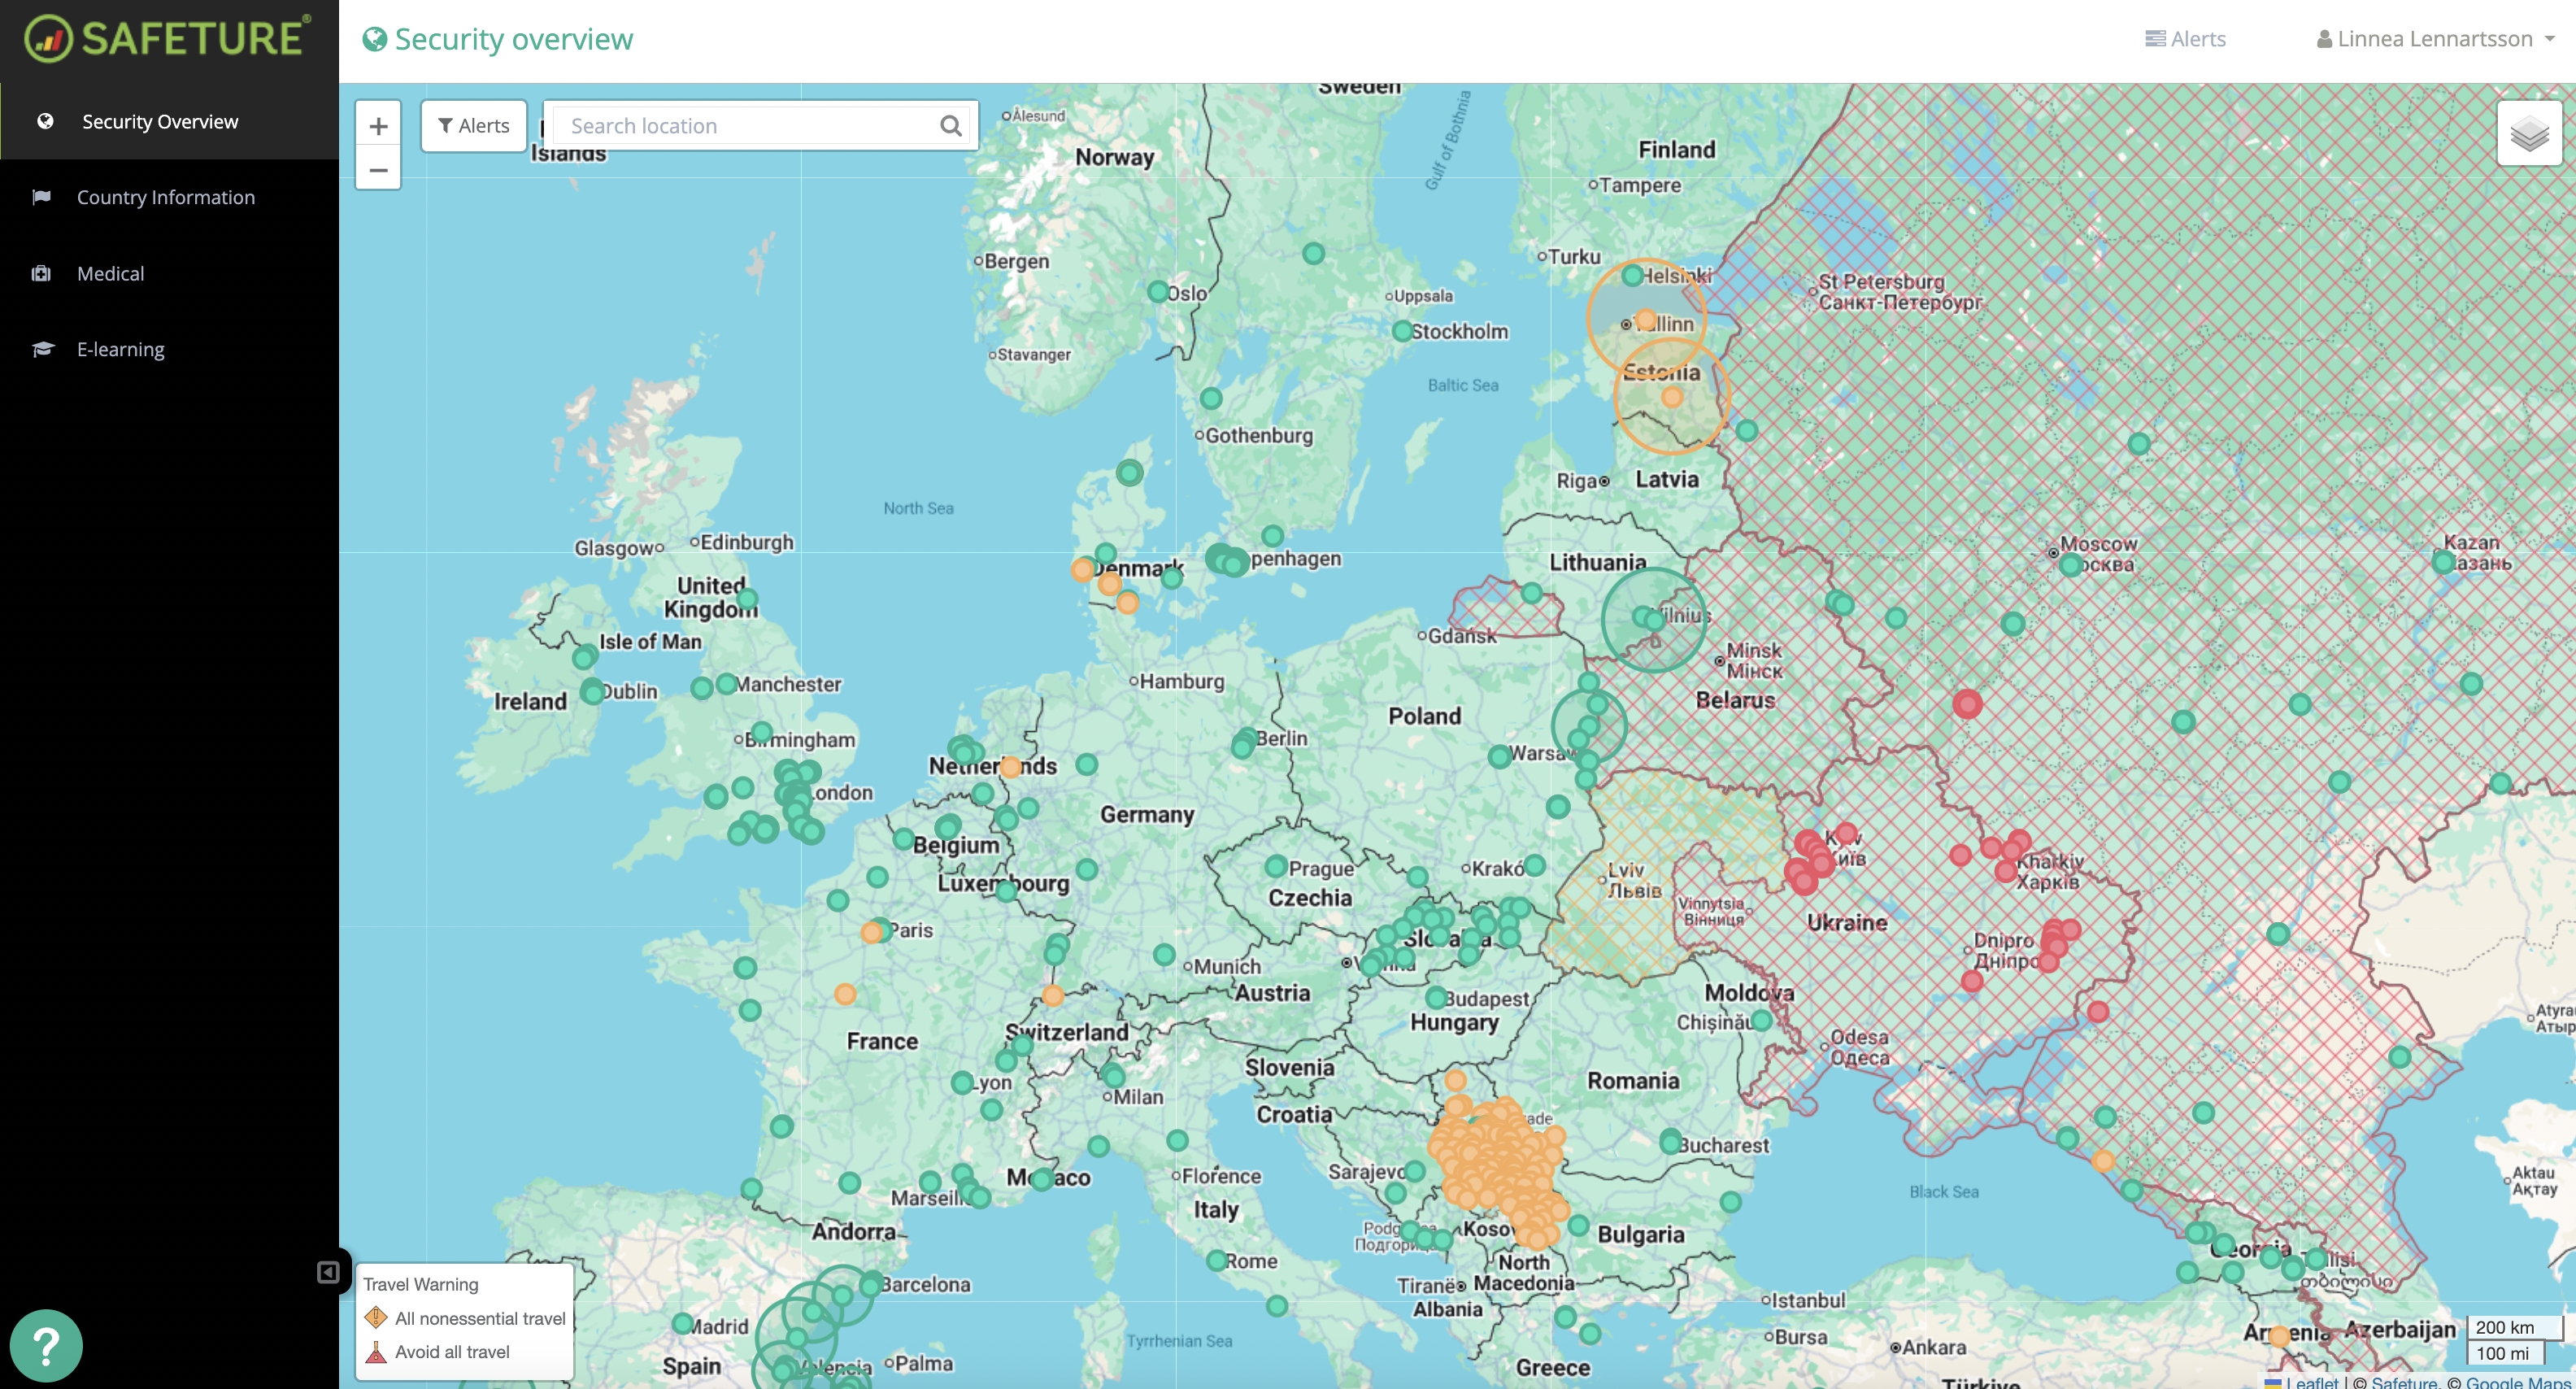
Task: Open the map layers switcher icon
Action: 2530,133
